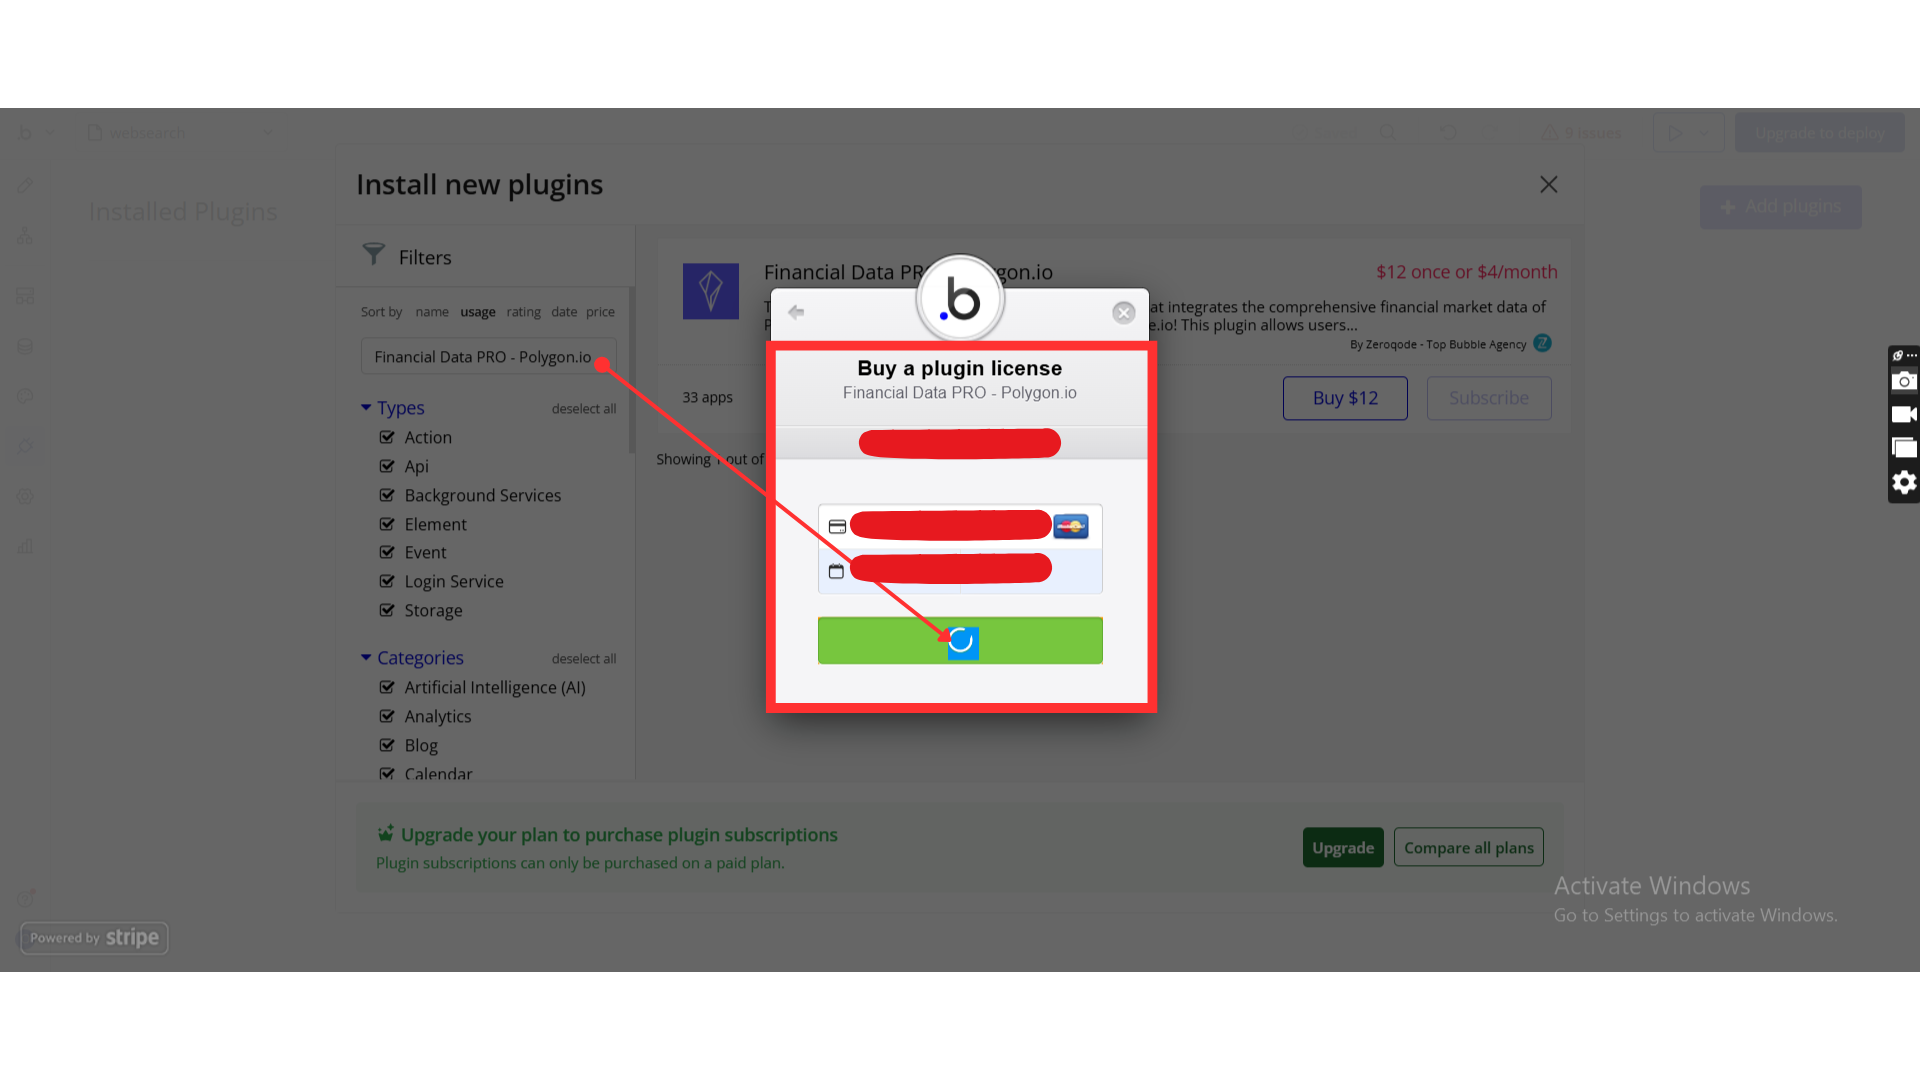Uncheck the Action type checkbox
The height and width of the screenshot is (1080, 1920).
(387, 437)
